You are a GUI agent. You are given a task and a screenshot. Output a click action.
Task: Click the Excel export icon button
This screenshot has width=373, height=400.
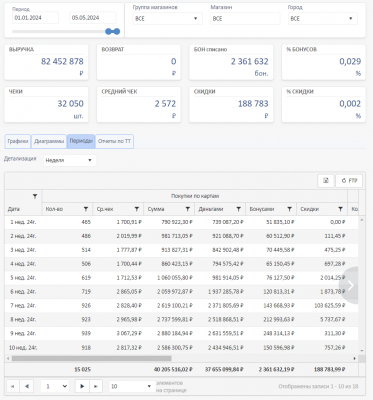pyautogui.click(x=326, y=181)
